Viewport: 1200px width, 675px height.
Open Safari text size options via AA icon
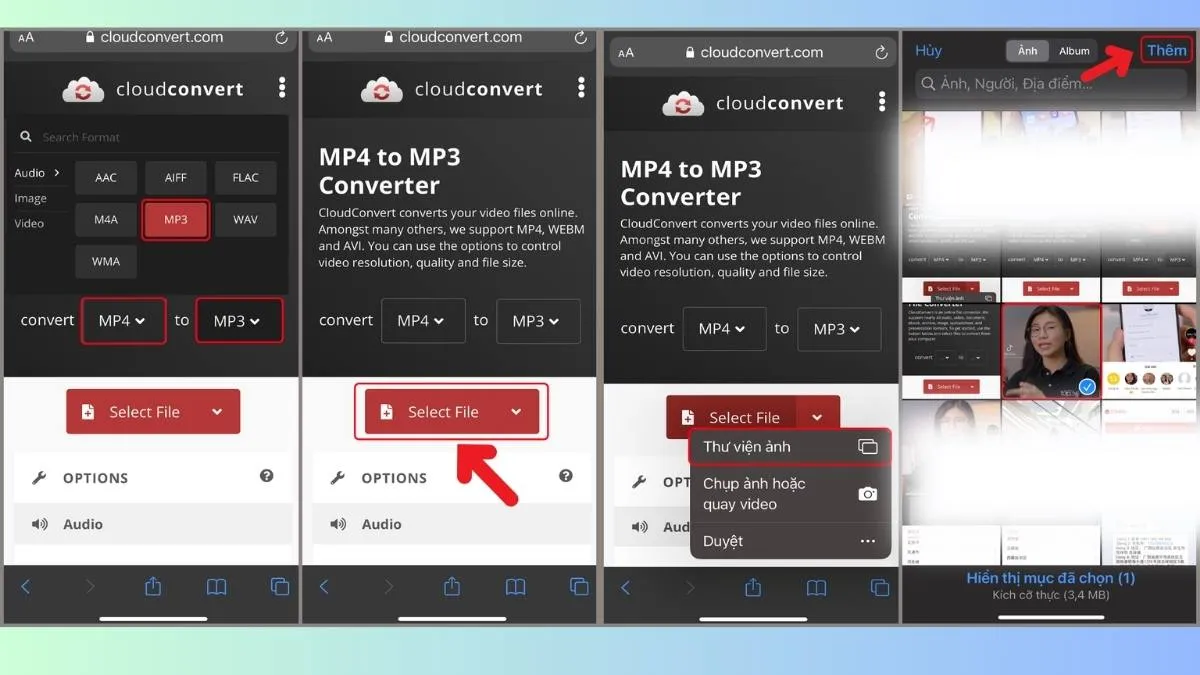pyautogui.click(x=24, y=37)
